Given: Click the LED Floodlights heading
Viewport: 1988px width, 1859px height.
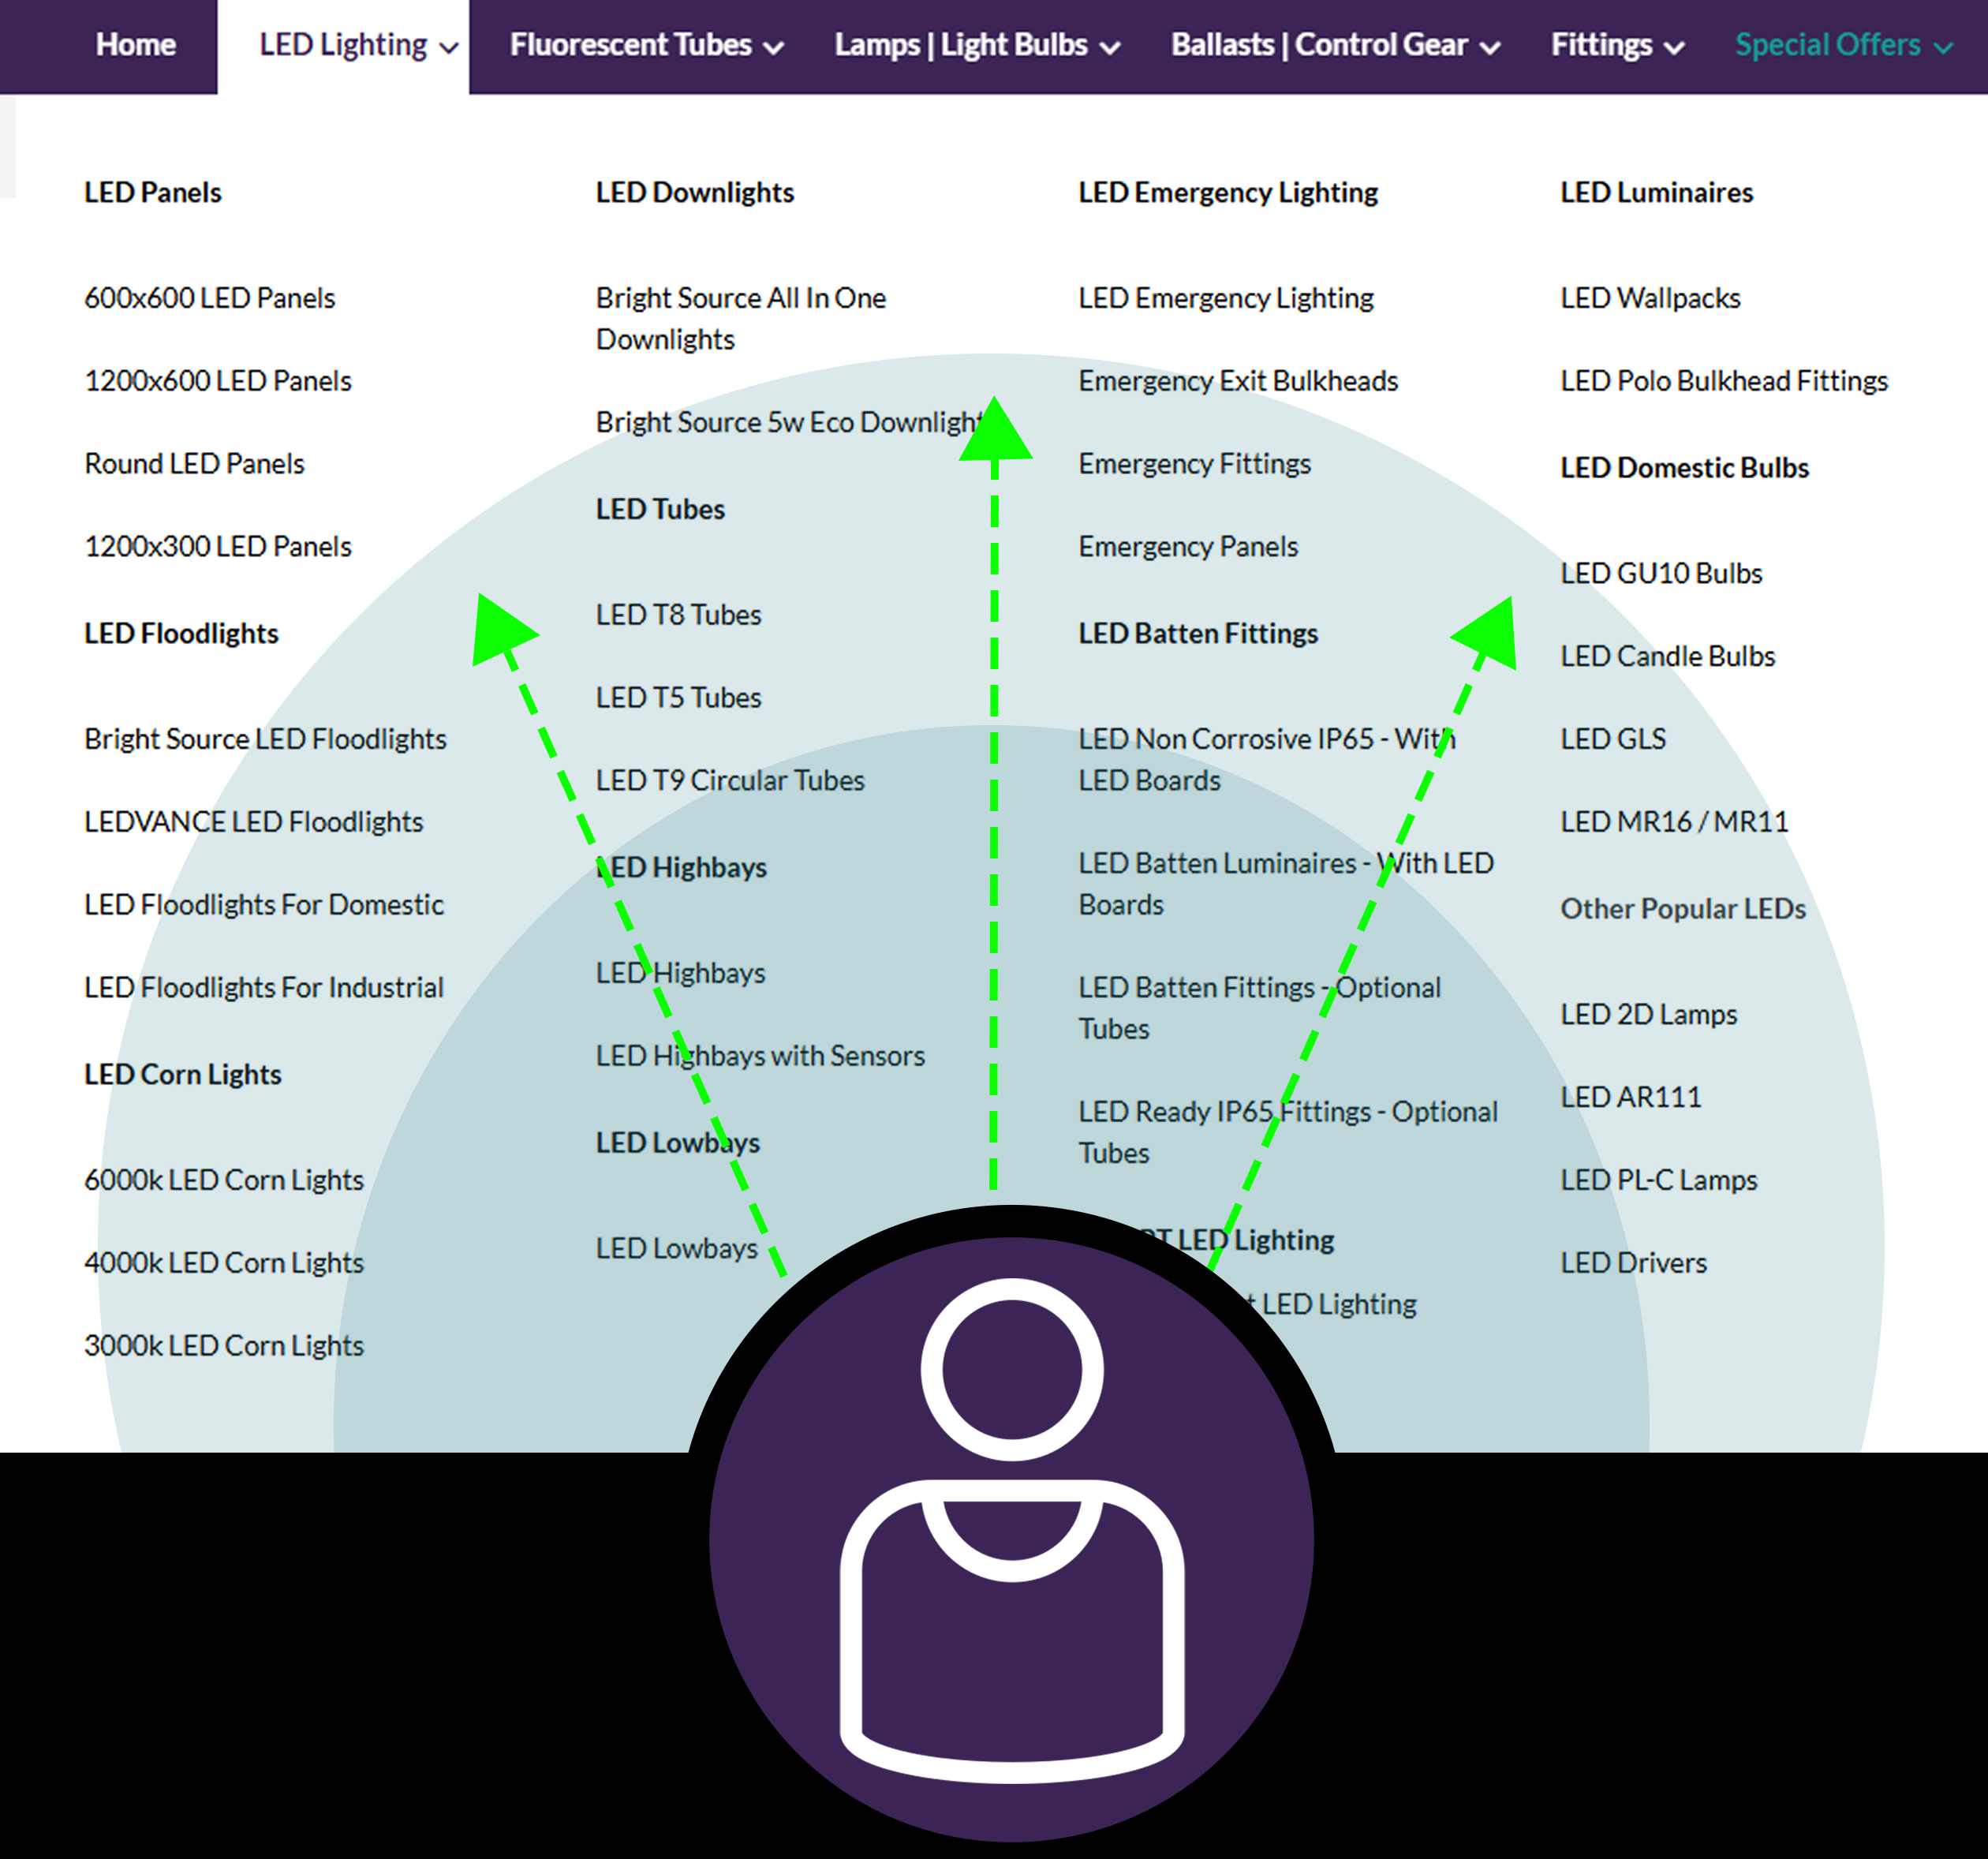Looking at the screenshot, I should (181, 634).
